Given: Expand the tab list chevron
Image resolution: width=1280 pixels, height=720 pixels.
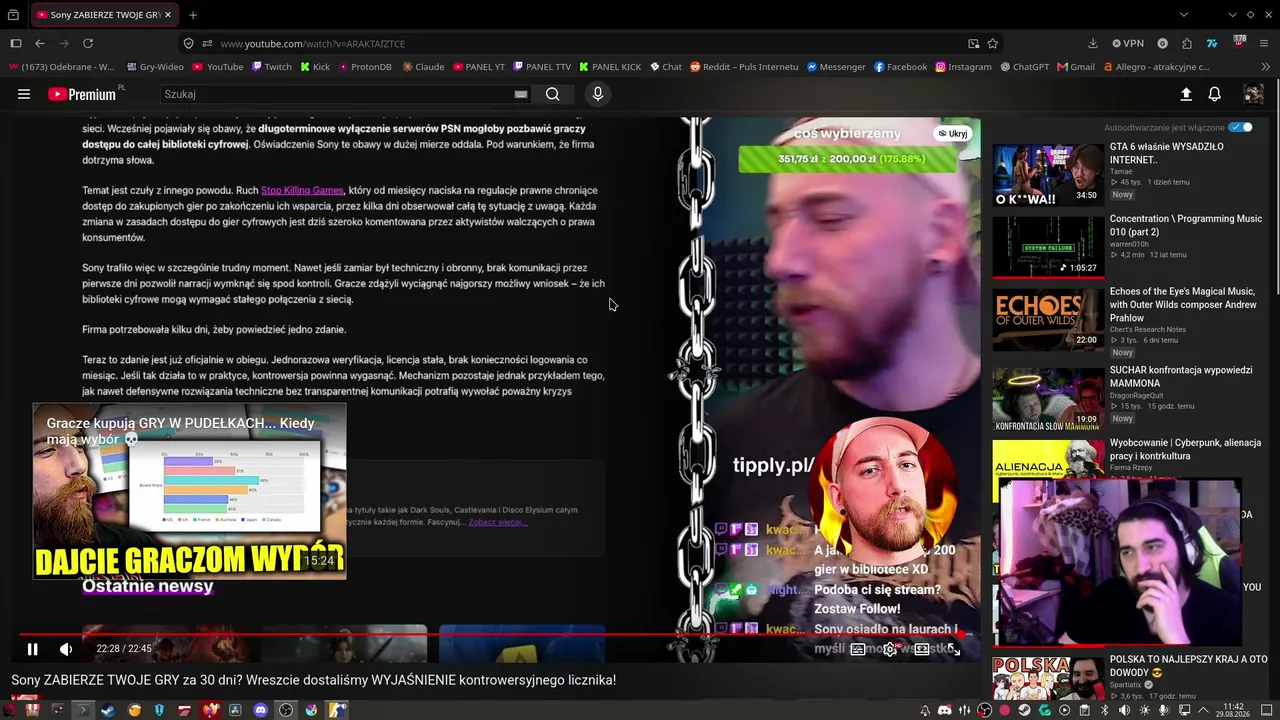Looking at the screenshot, I should tap(1184, 15).
